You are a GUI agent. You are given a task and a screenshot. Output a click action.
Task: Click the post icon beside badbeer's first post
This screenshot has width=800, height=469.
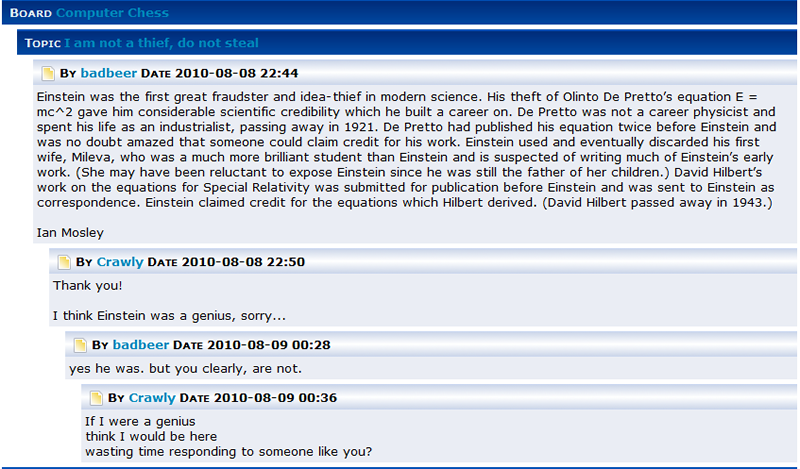(48, 73)
